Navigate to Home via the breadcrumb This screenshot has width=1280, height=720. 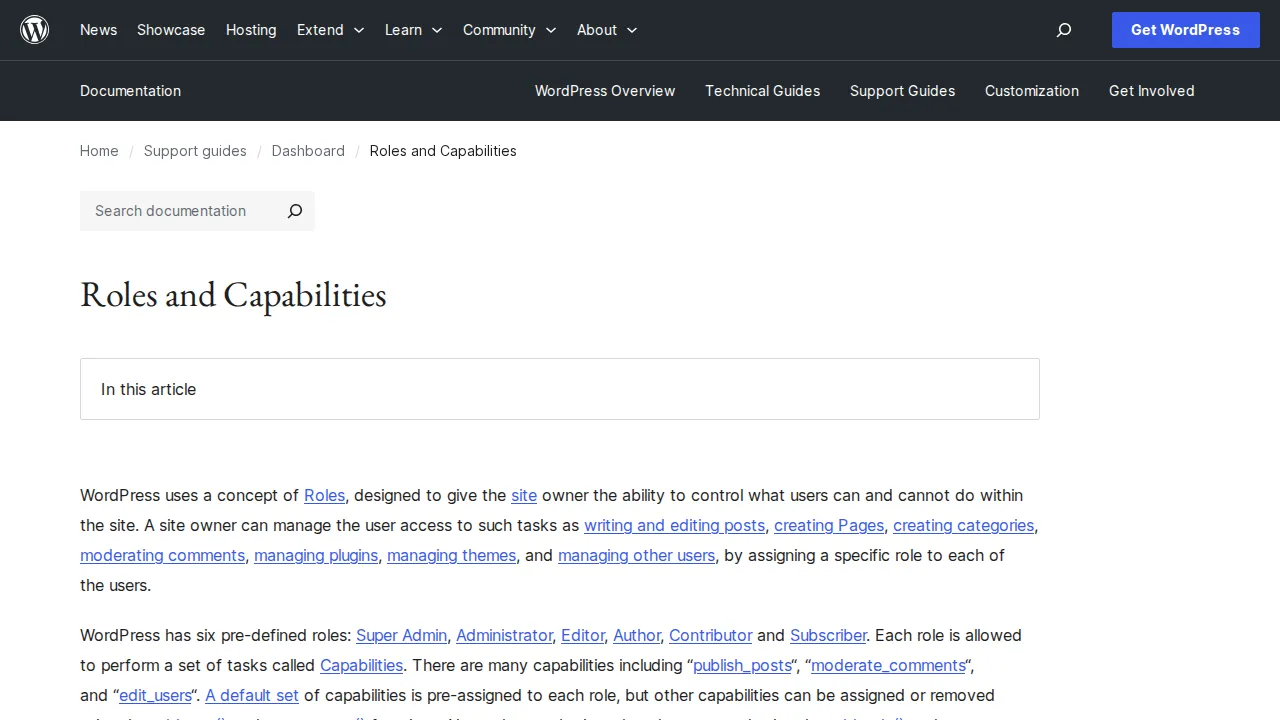click(x=99, y=151)
